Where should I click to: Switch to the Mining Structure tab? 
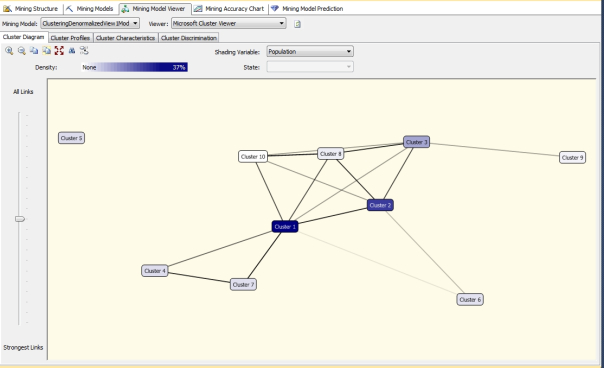pos(31,8)
